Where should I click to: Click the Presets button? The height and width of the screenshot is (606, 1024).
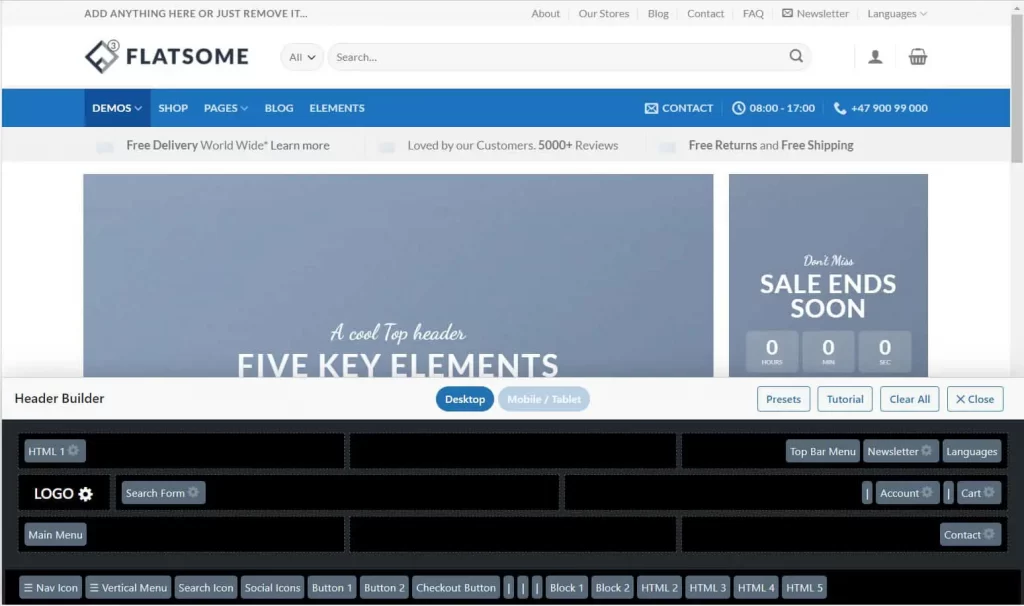tap(783, 398)
